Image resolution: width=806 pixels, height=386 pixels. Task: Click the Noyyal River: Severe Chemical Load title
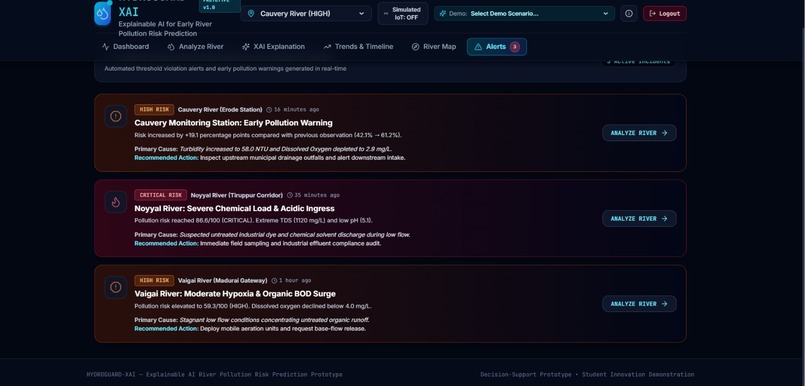coord(234,208)
